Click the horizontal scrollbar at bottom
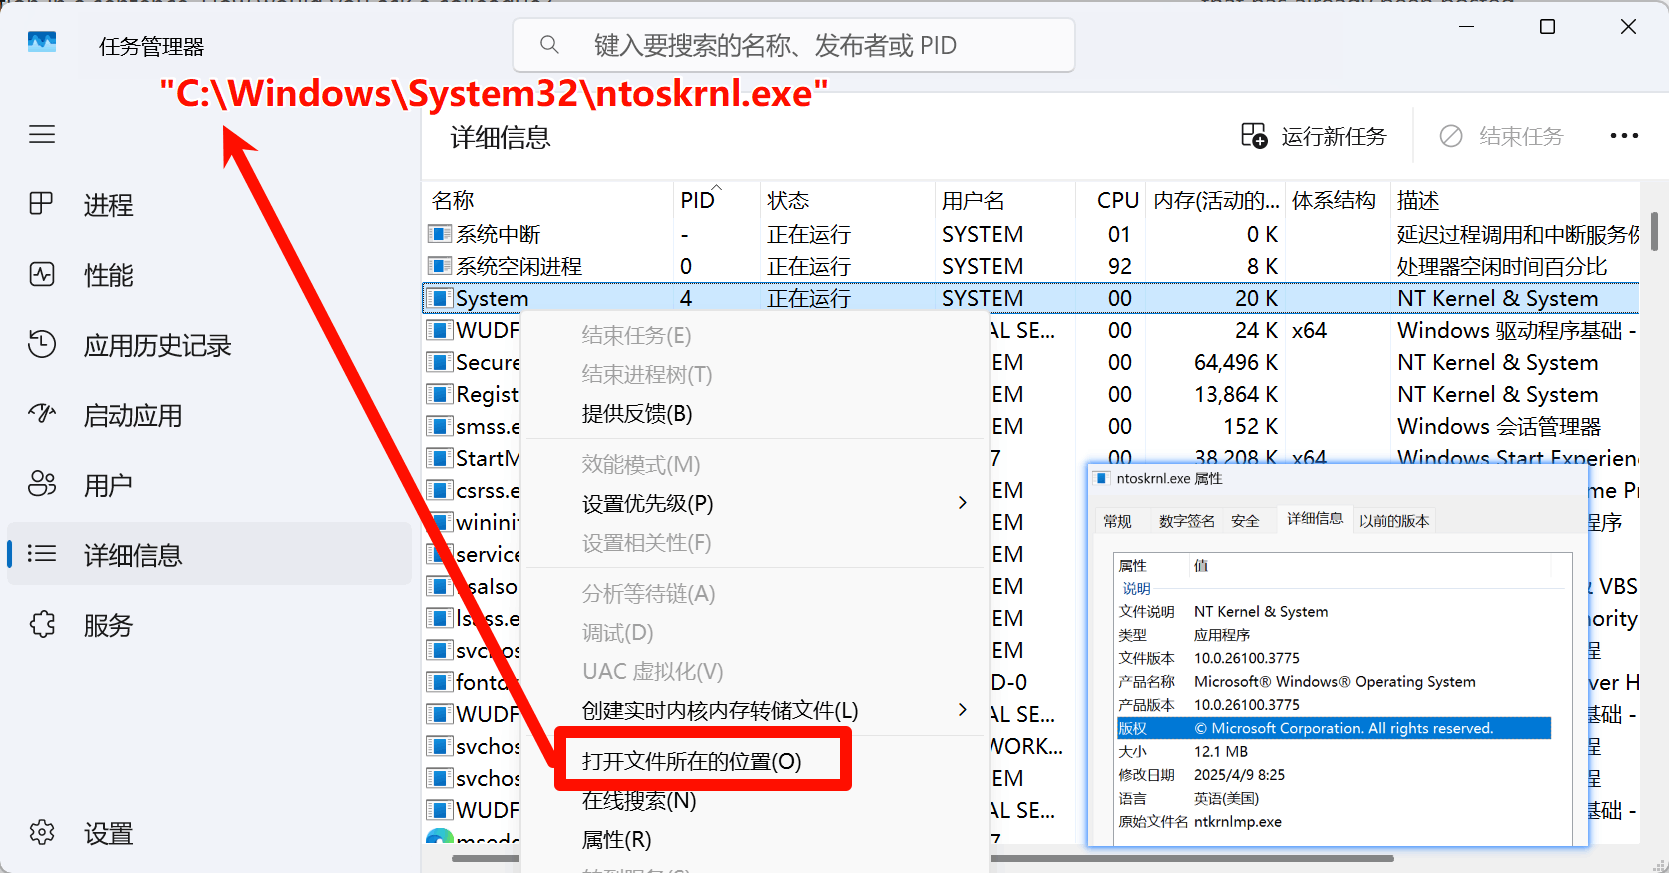The width and height of the screenshot is (1669, 873). [x=923, y=858]
